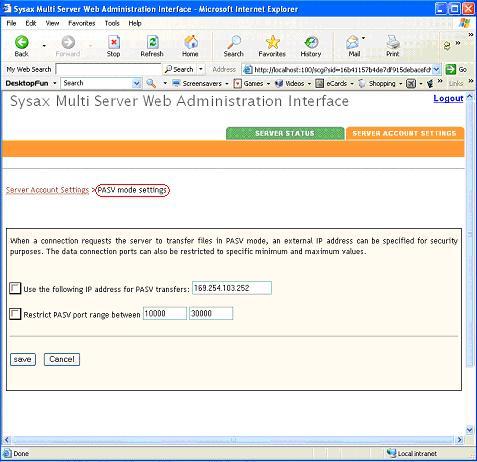
Task: Expand the Videos dropdown arrow
Action: click(309, 83)
